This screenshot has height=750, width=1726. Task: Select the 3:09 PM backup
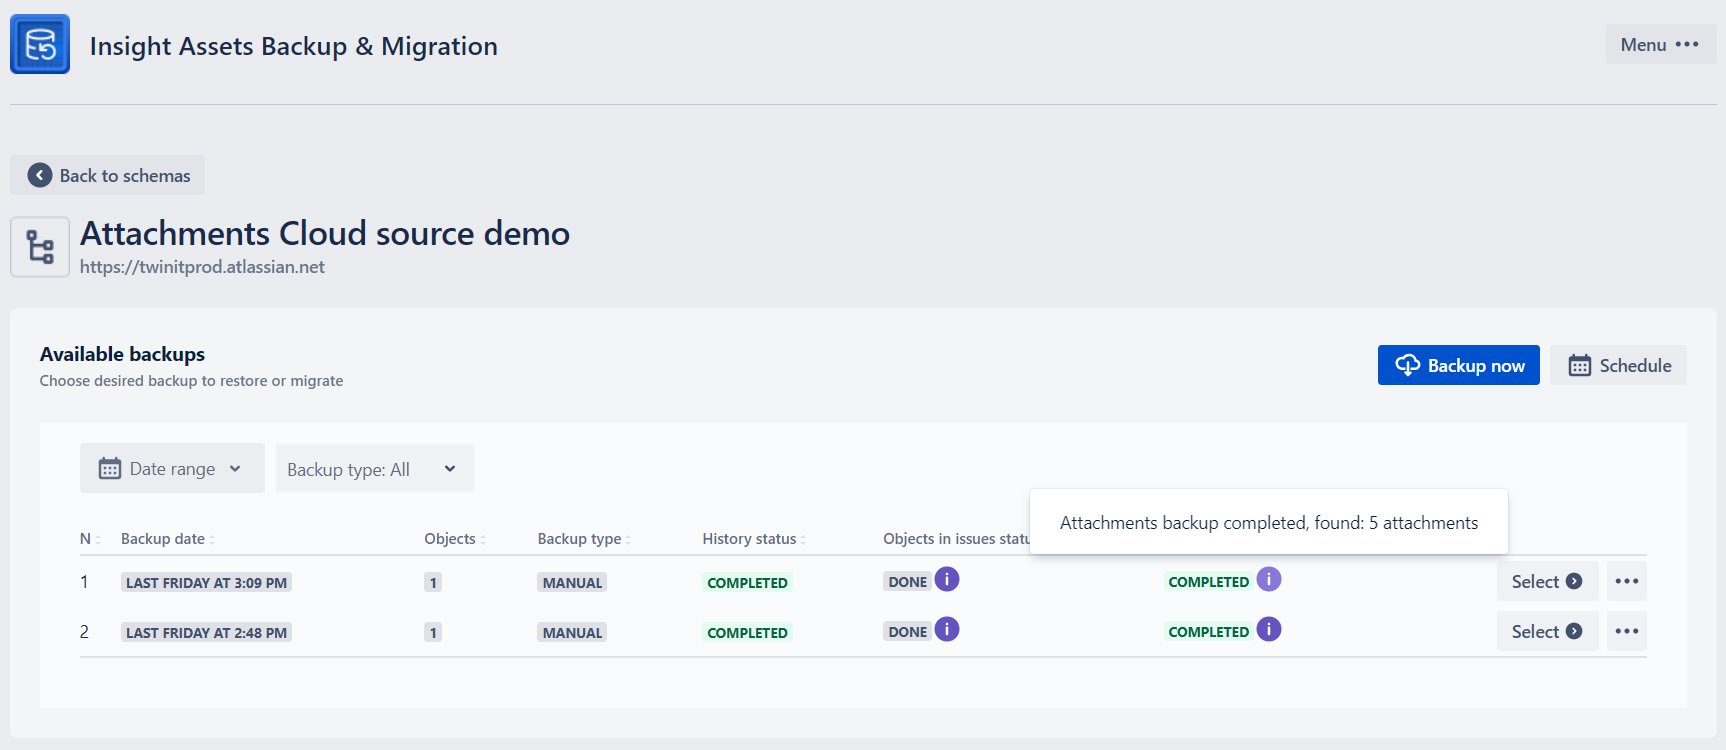tap(1547, 581)
